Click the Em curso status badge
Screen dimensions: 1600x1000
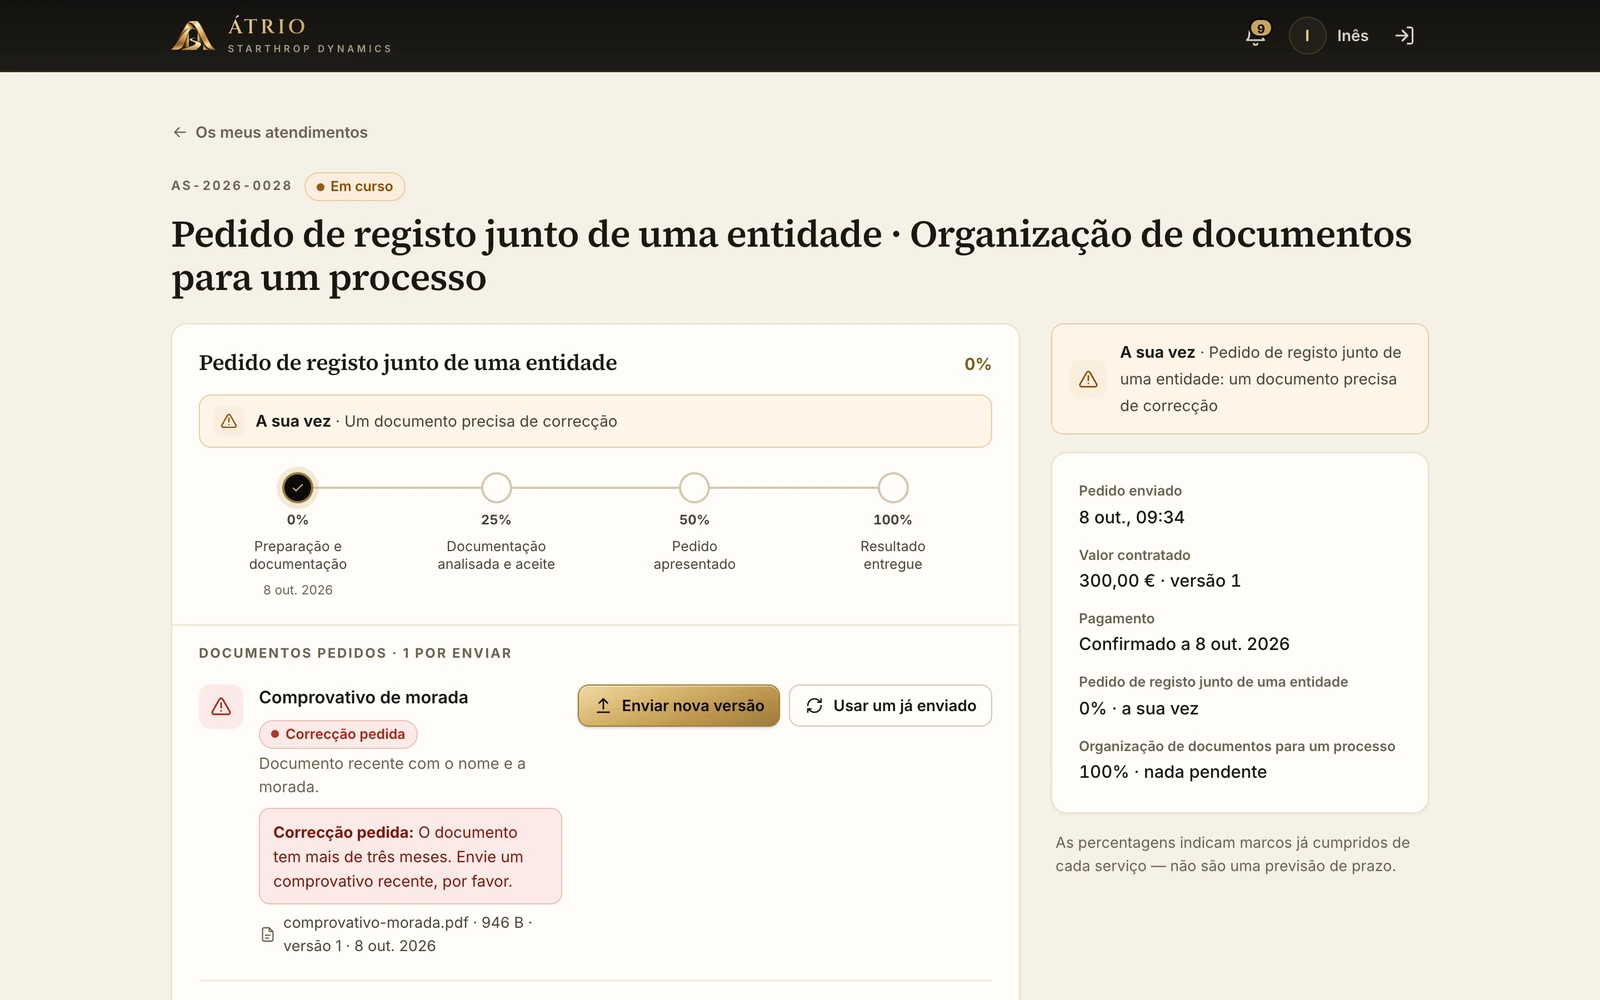(355, 186)
